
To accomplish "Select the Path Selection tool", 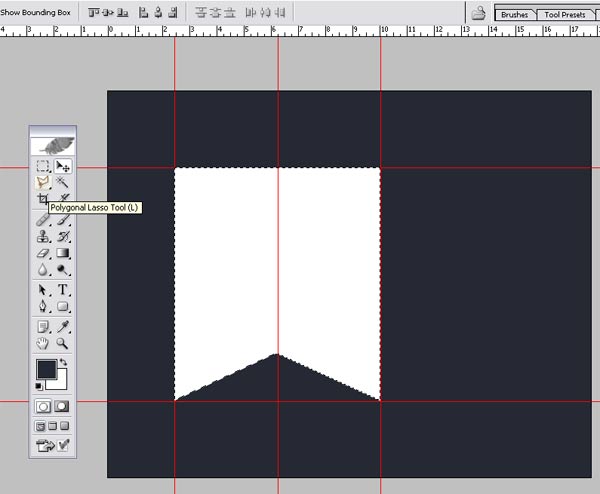I will (x=42, y=290).
